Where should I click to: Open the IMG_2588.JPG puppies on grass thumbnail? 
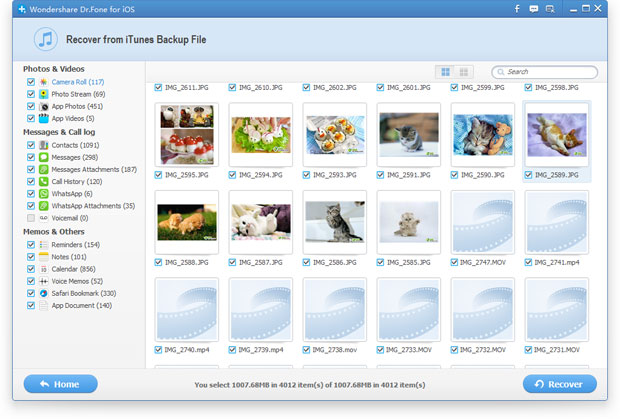[x=187, y=222]
